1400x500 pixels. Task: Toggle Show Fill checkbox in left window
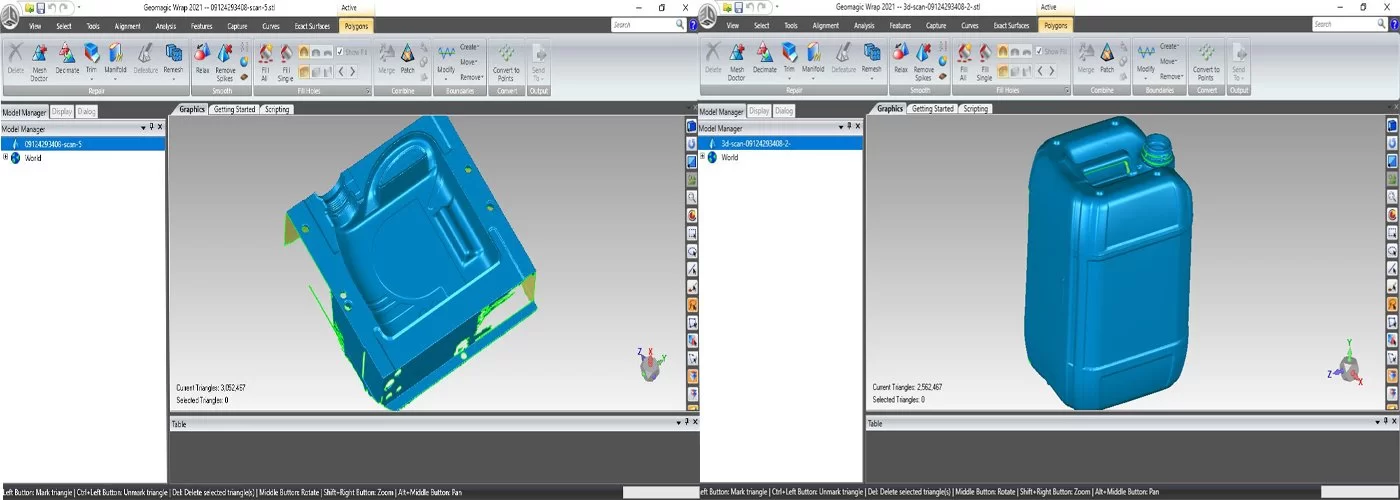pos(341,51)
